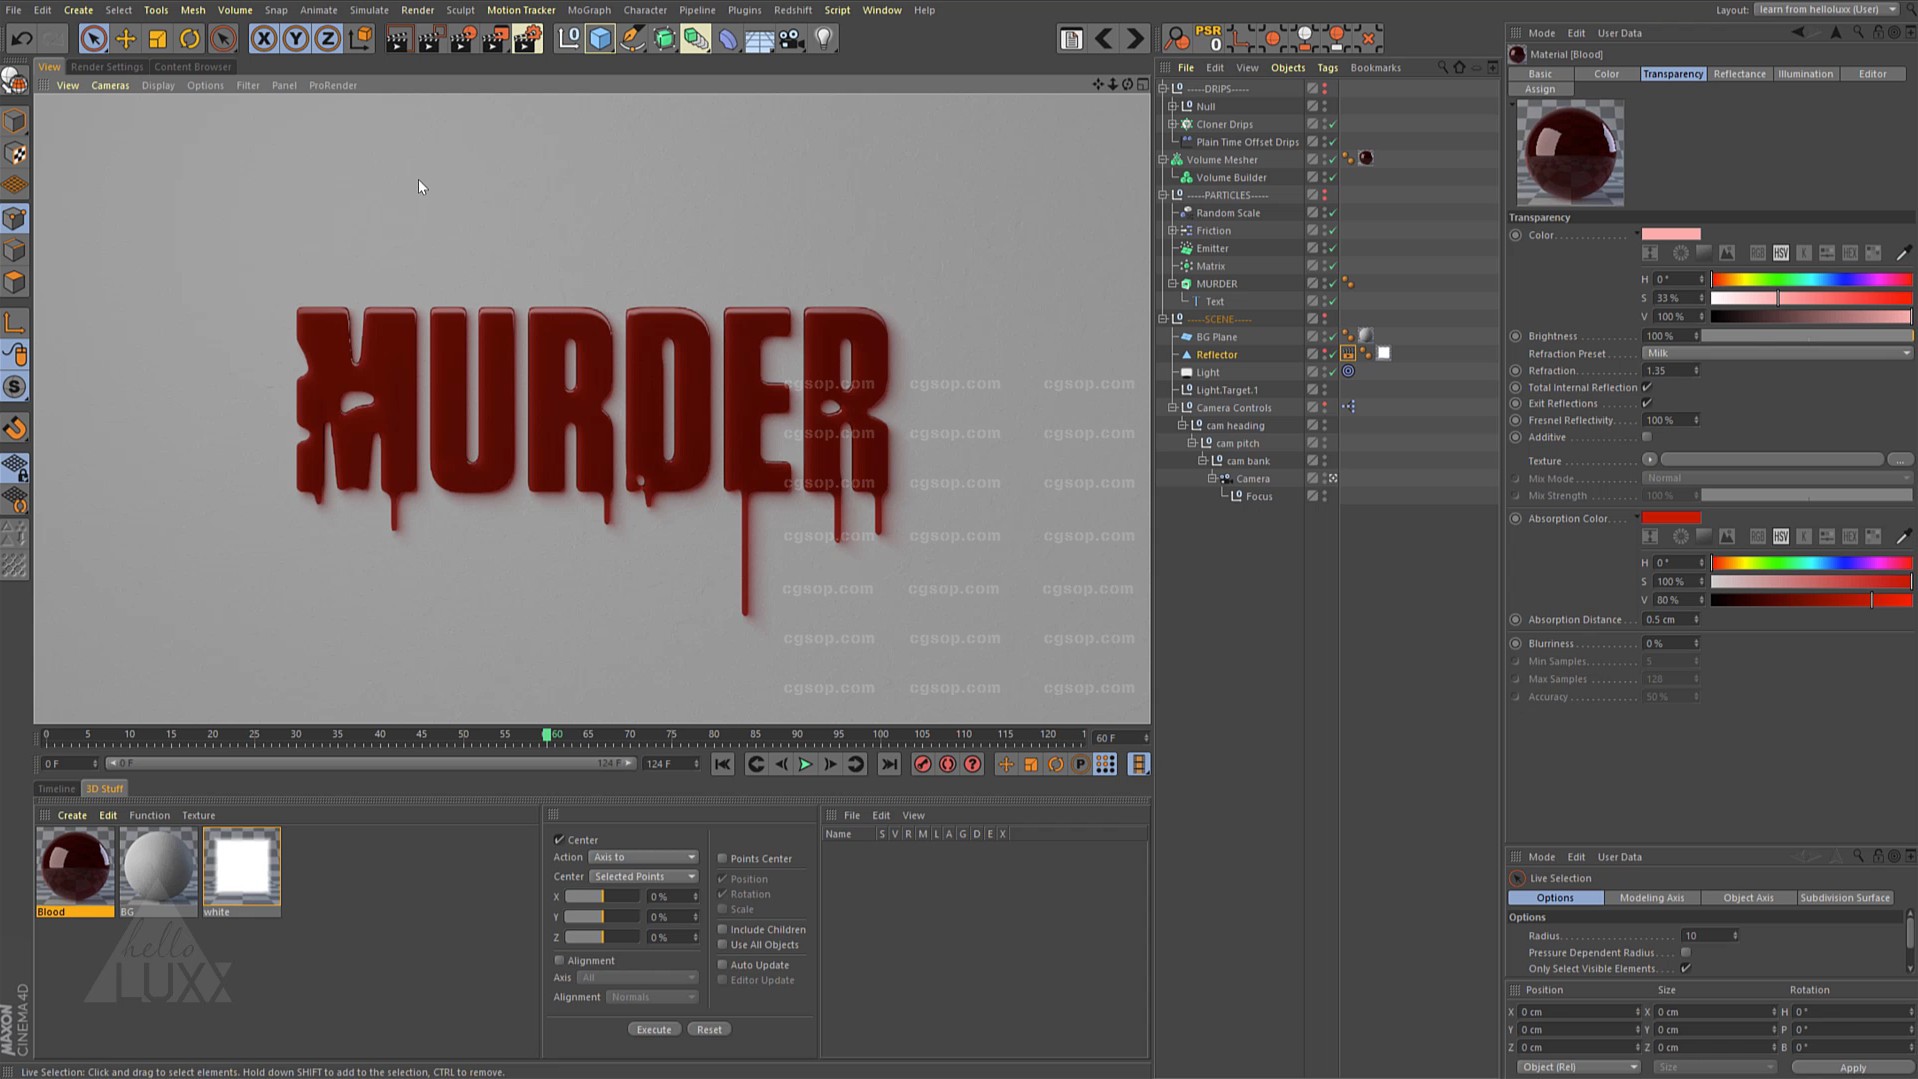Click the Execute button
The image size is (1918, 1079).
[x=654, y=1030]
